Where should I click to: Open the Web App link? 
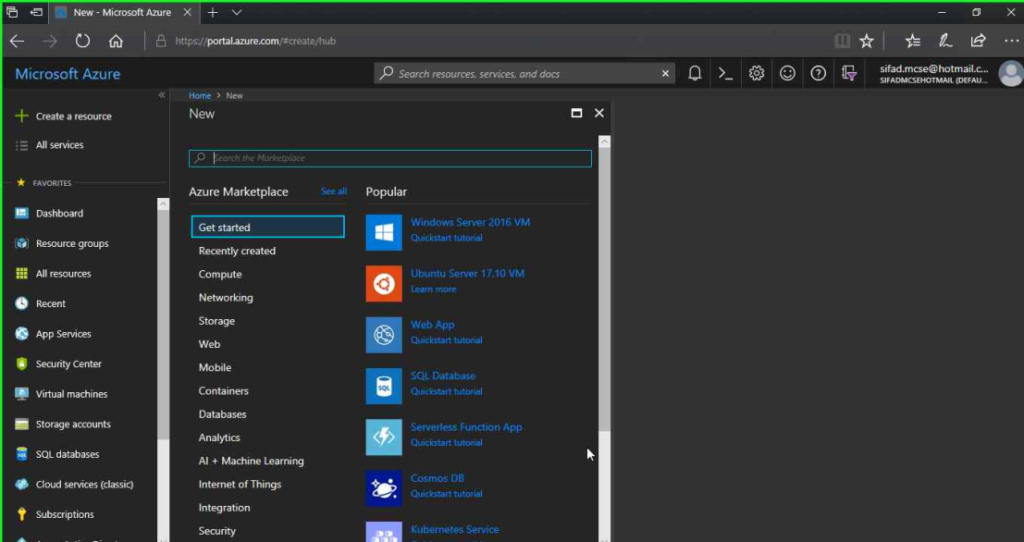coord(432,325)
